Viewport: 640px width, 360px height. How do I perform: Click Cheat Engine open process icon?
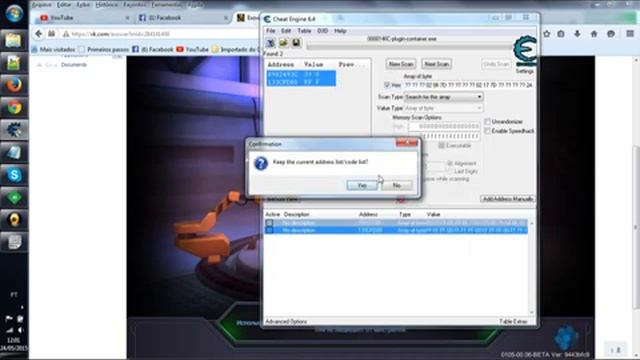click(x=271, y=43)
